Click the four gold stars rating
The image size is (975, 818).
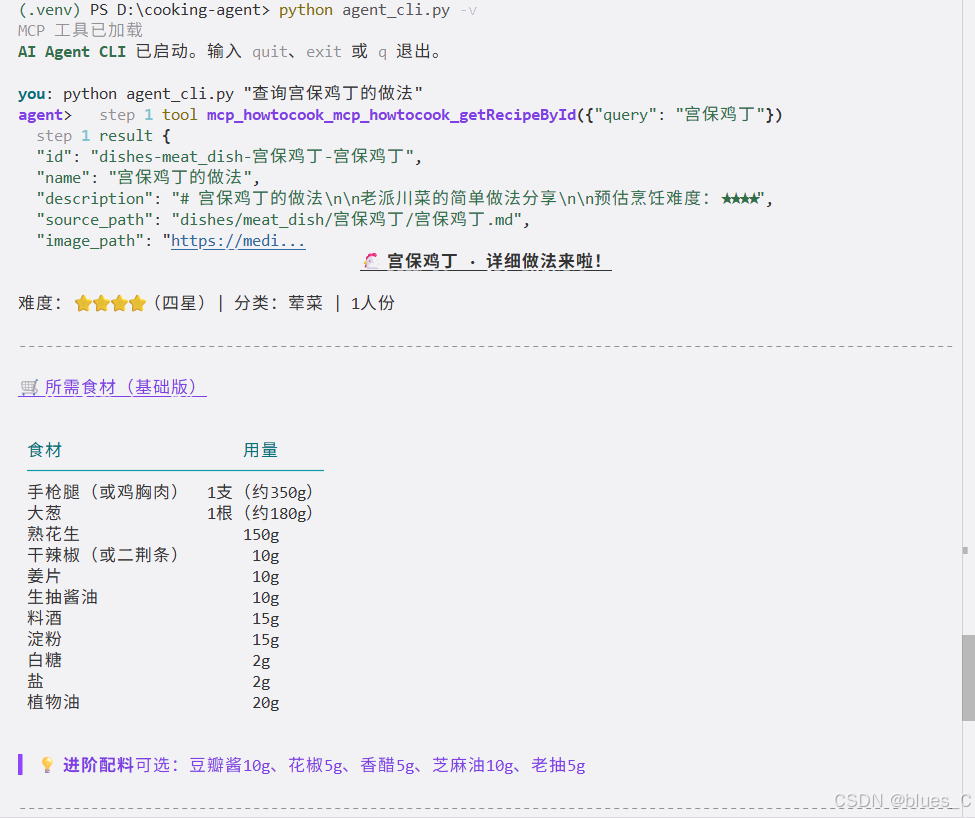pyautogui.click(x=110, y=303)
